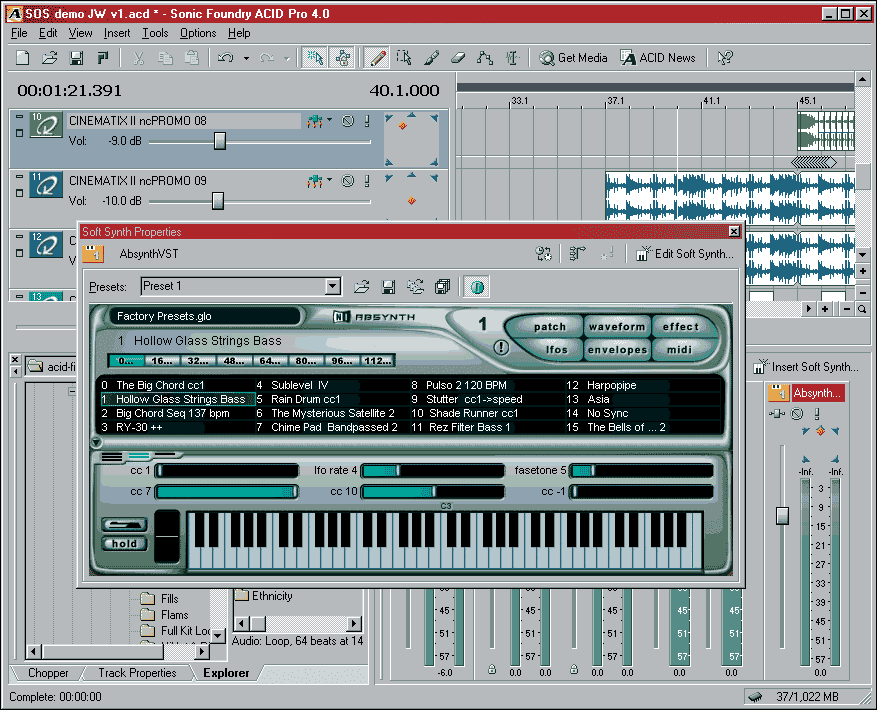Open track FX dropdown arrow on track 11
Image resolution: width=877 pixels, height=710 pixels.
pos(329,180)
